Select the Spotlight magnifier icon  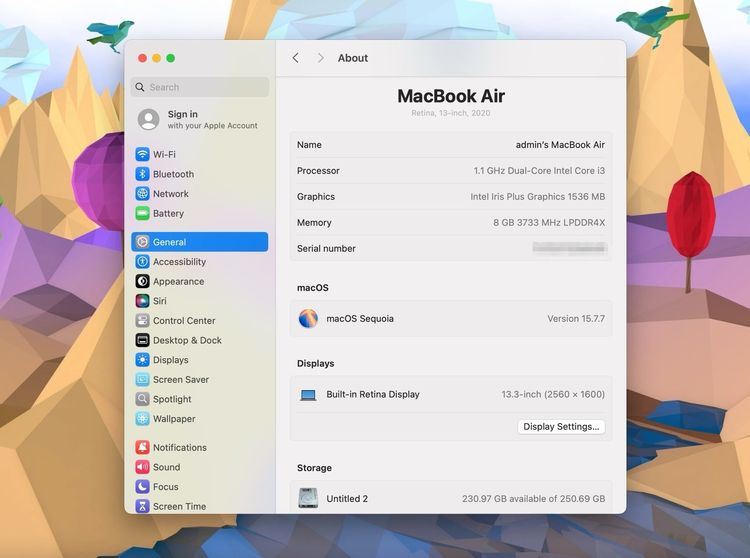coord(142,399)
